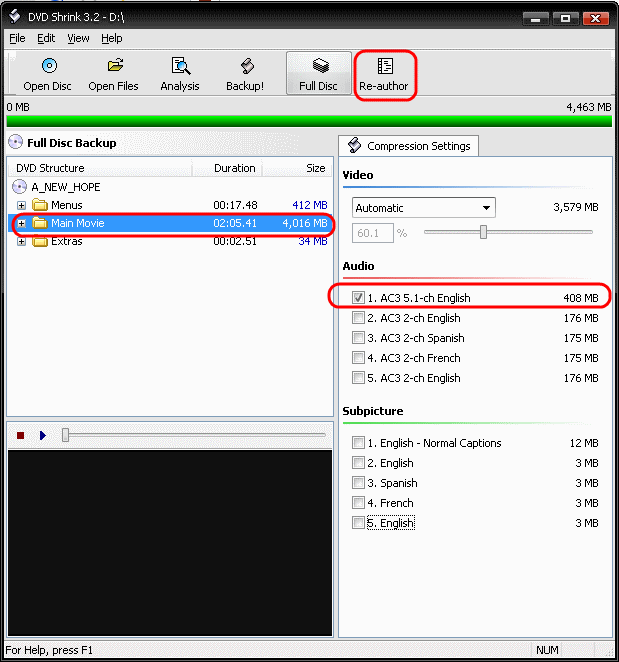Open the View menu
The height and width of the screenshot is (662, 619).
coord(78,38)
